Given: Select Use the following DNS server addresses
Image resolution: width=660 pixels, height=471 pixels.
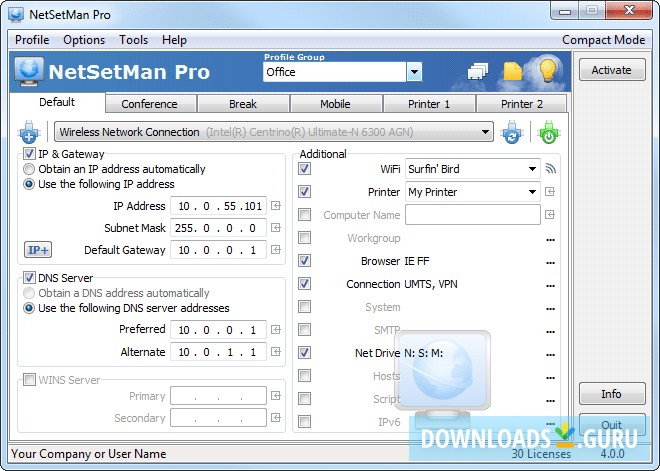Looking at the screenshot, I should [29, 308].
